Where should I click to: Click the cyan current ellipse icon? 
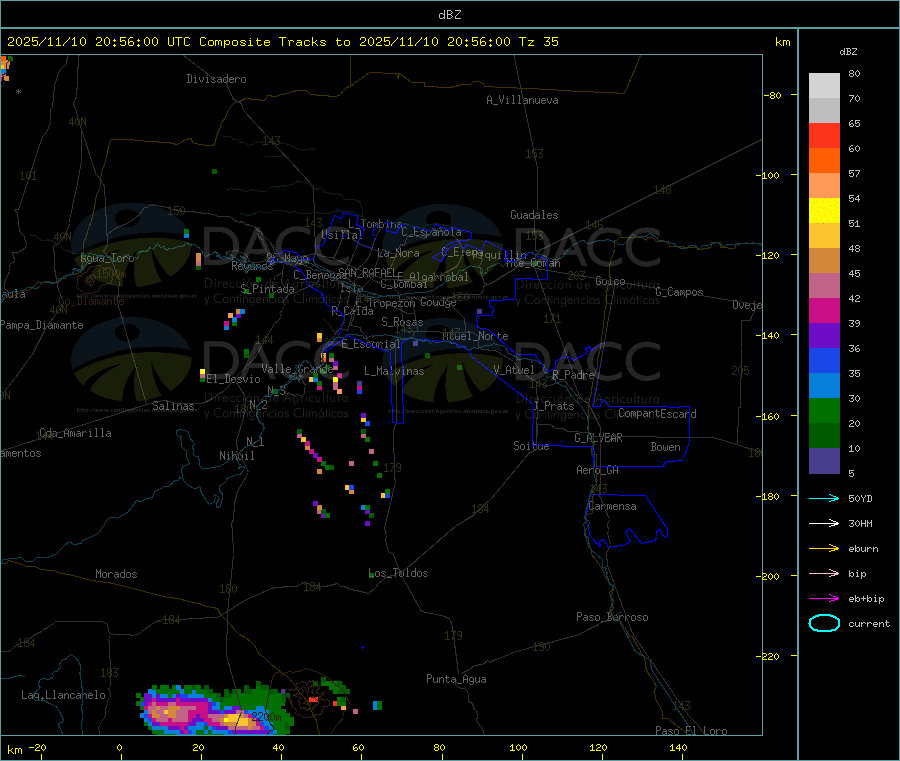(x=824, y=623)
